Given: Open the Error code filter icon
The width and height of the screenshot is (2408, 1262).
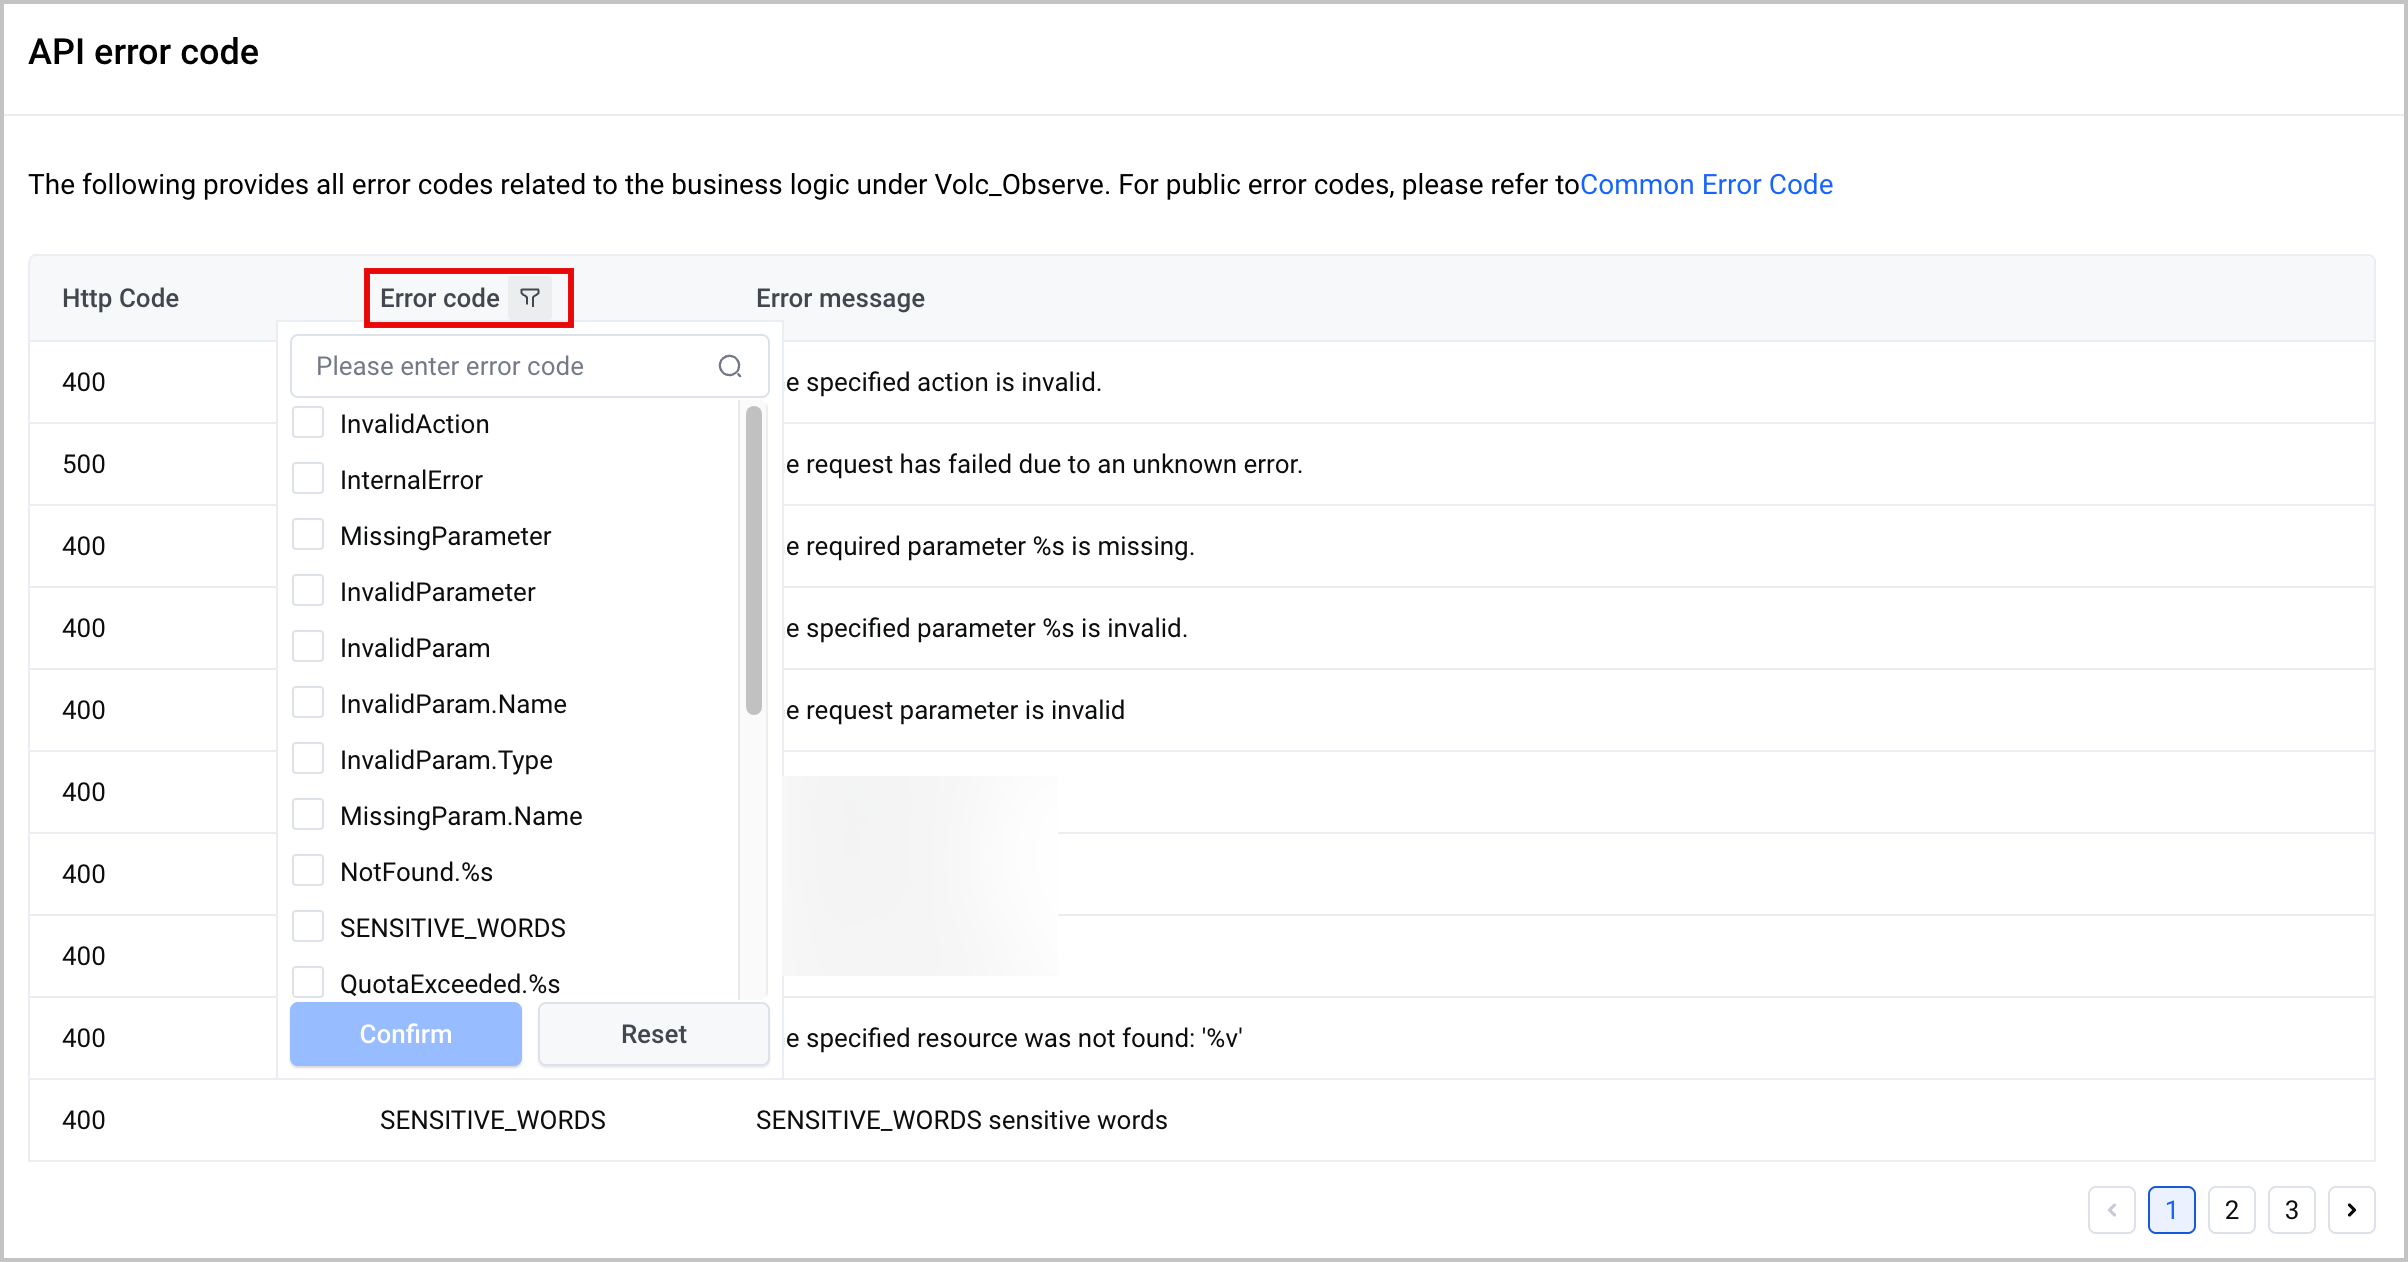Looking at the screenshot, I should click(x=530, y=298).
